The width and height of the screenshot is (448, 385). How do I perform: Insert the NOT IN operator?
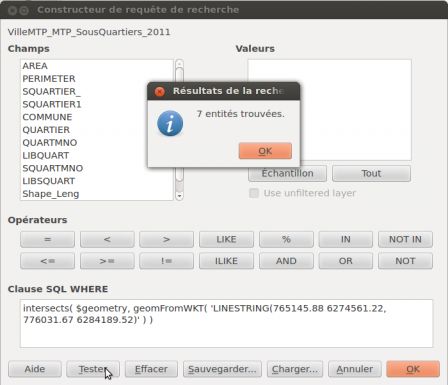(405, 239)
